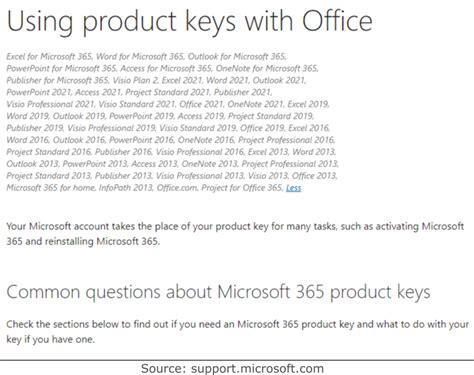Click the 'Your Microsoft account takes the place' paragraph
The width and height of the screenshot is (474, 375).
(x=235, y=234)
